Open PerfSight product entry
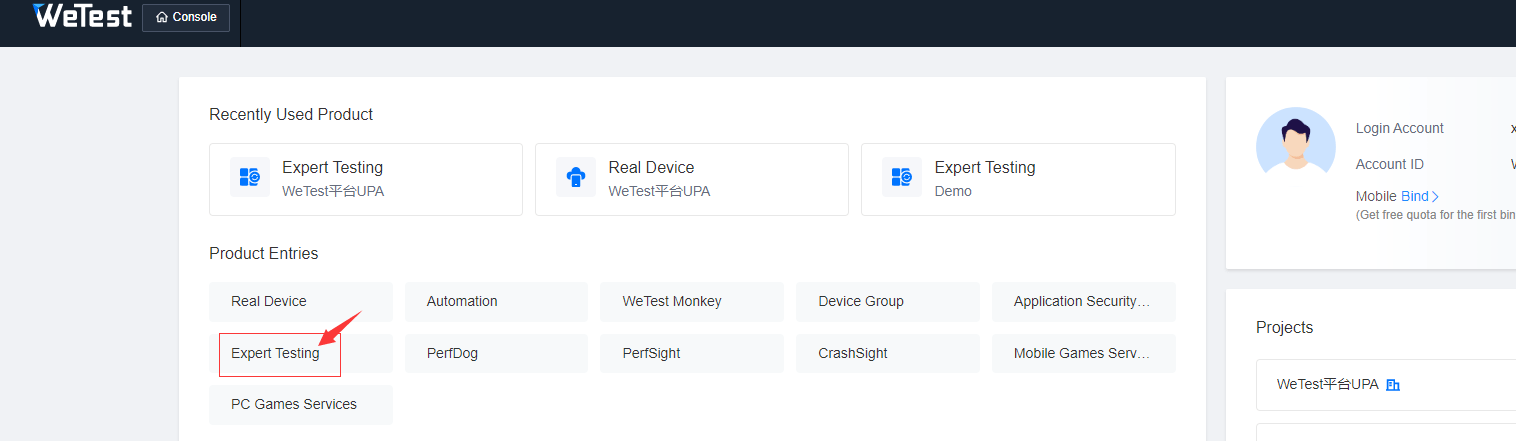1516x441 pixels. coord(692,353)
